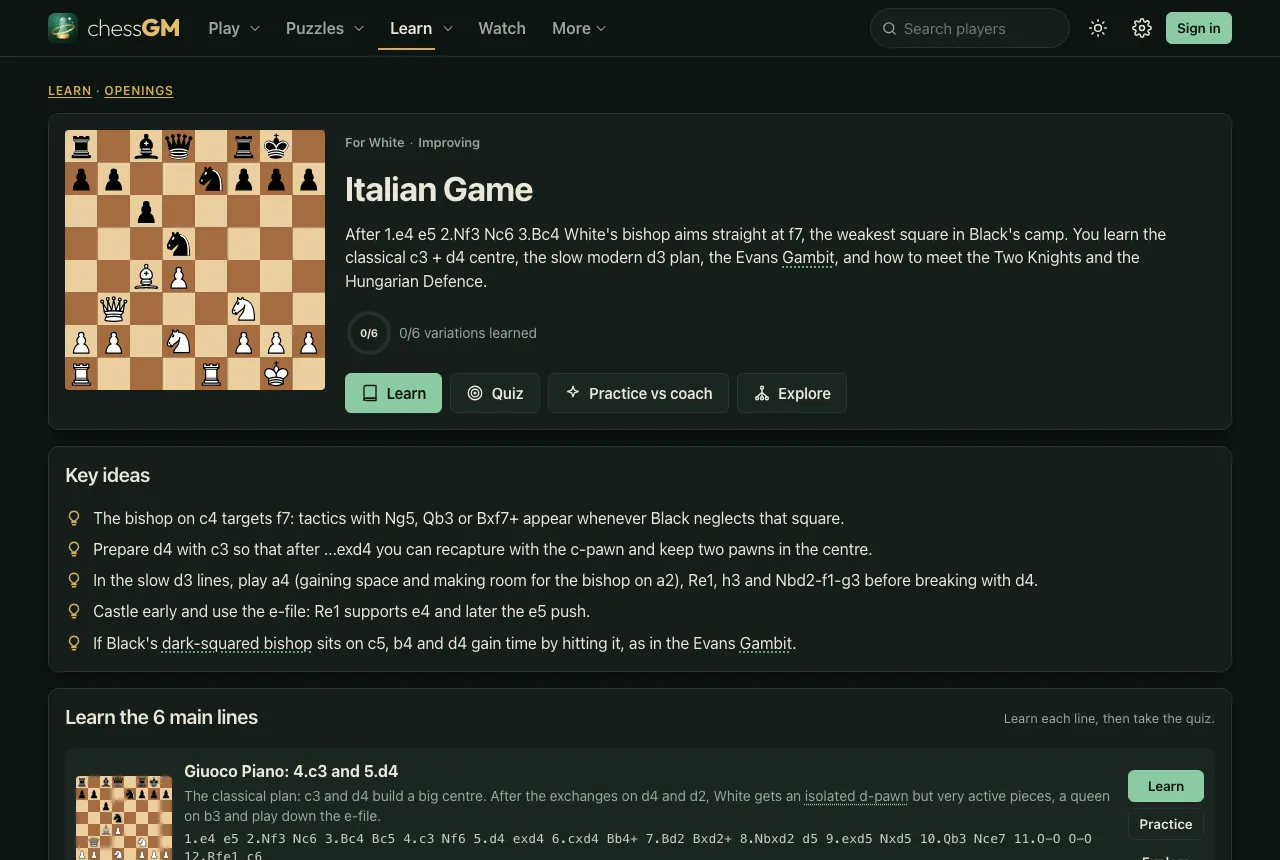
Task: Click the 0/6 progress ring
Action: (x=369, y=333)
